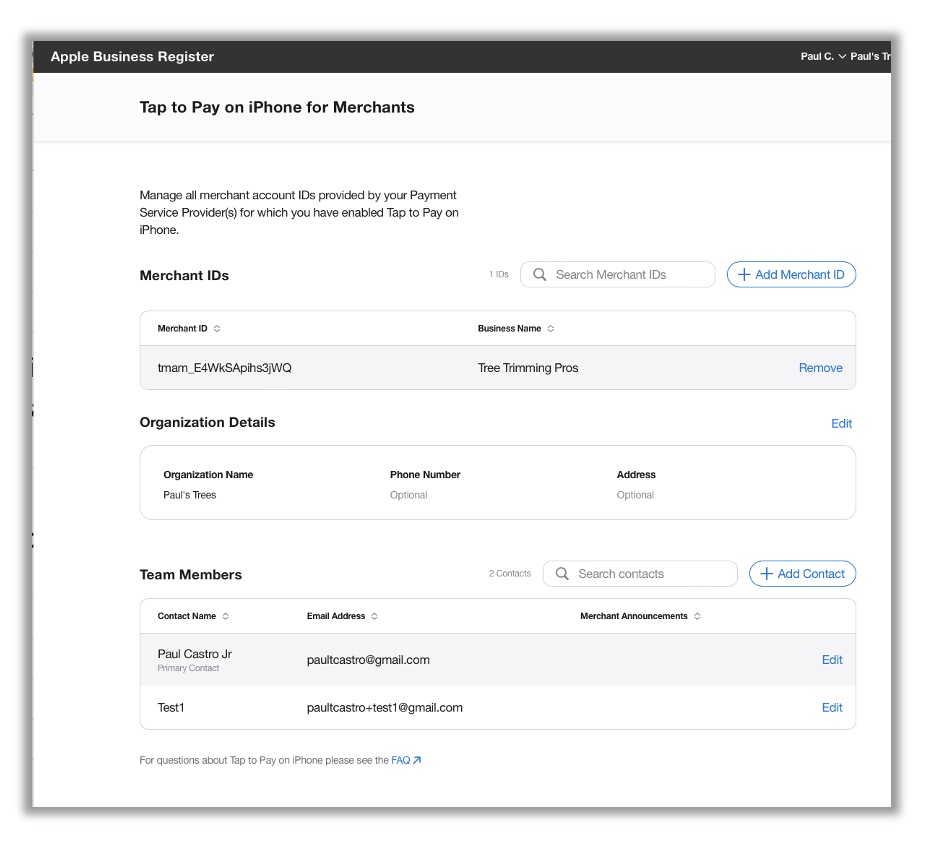934x844 pixels.
Task: Remove the Tree Trimming Pros merchant ID
Action: coord(820,368)
